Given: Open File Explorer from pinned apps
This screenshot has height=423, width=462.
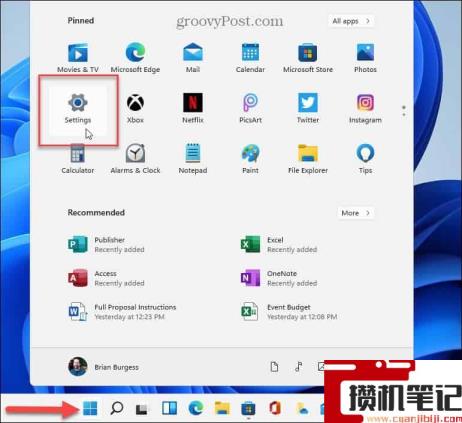Looking at the screenshot, I should (308, 159).
